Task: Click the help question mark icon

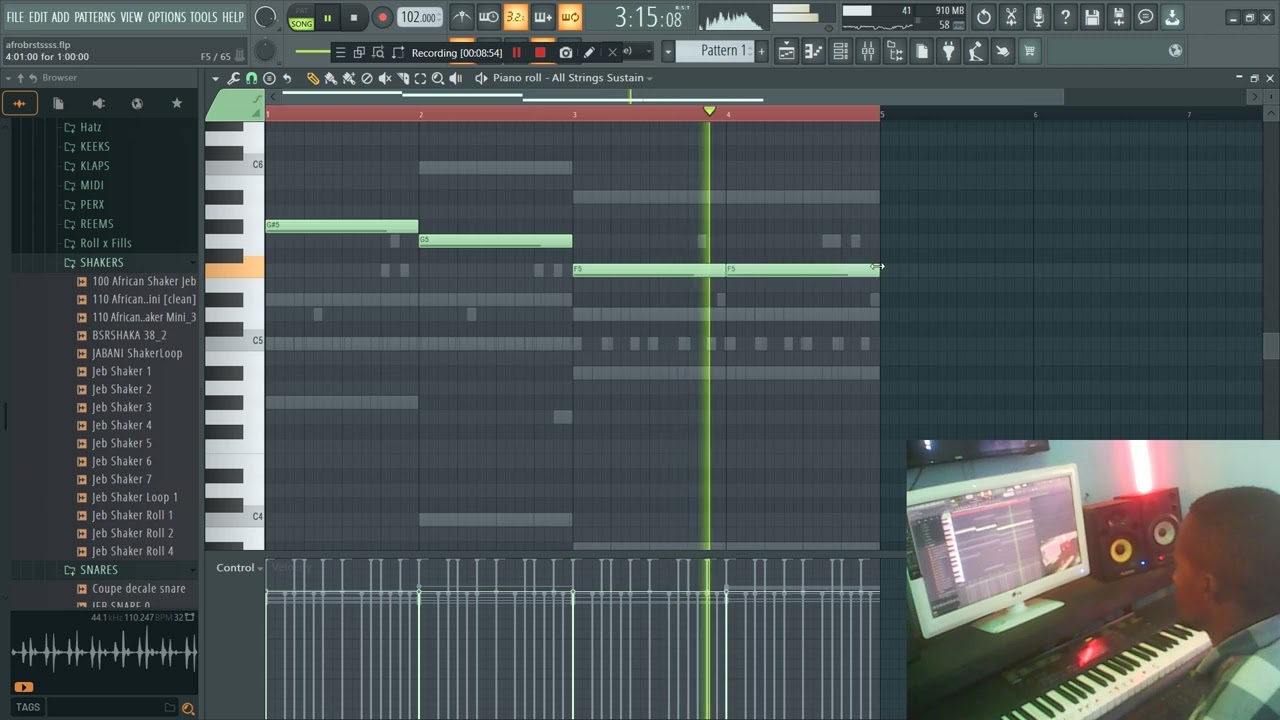Action: (x=1065, y=17)
